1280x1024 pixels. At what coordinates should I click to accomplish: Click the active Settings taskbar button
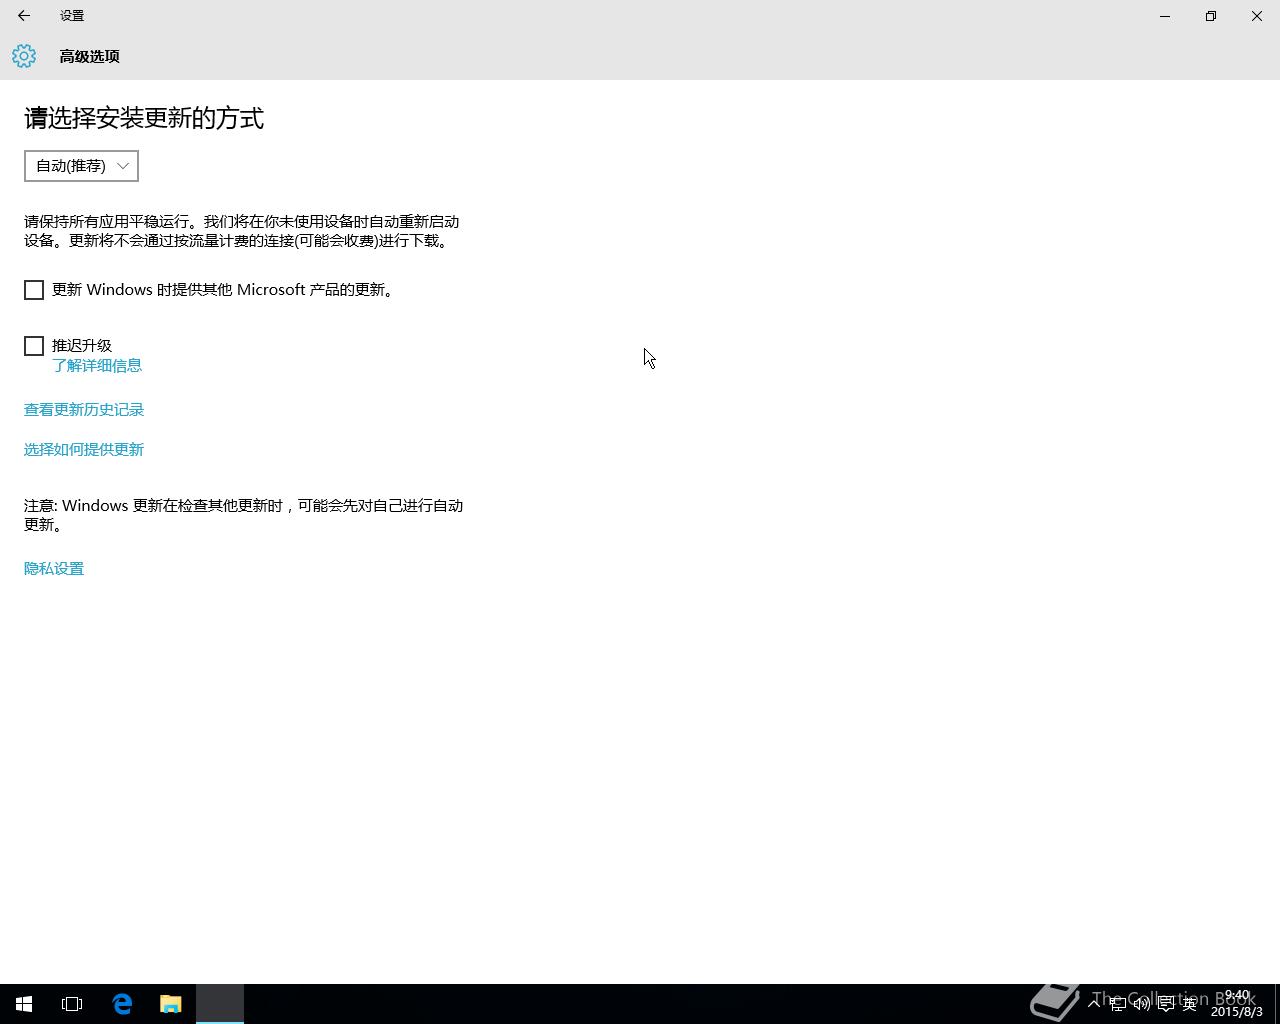click(x=220, y=1004)
